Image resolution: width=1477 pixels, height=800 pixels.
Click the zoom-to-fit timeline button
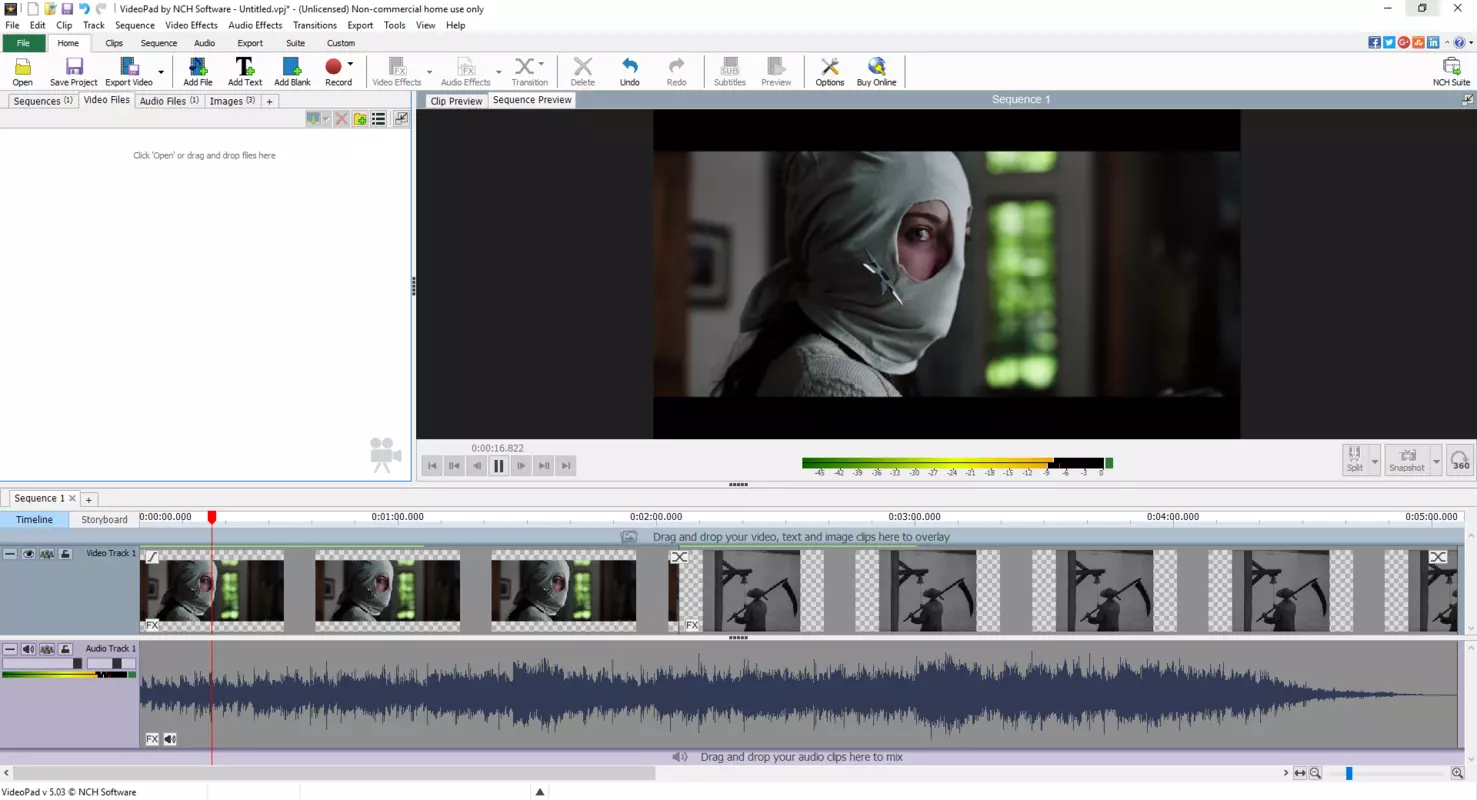click(x=1300, y=773)
